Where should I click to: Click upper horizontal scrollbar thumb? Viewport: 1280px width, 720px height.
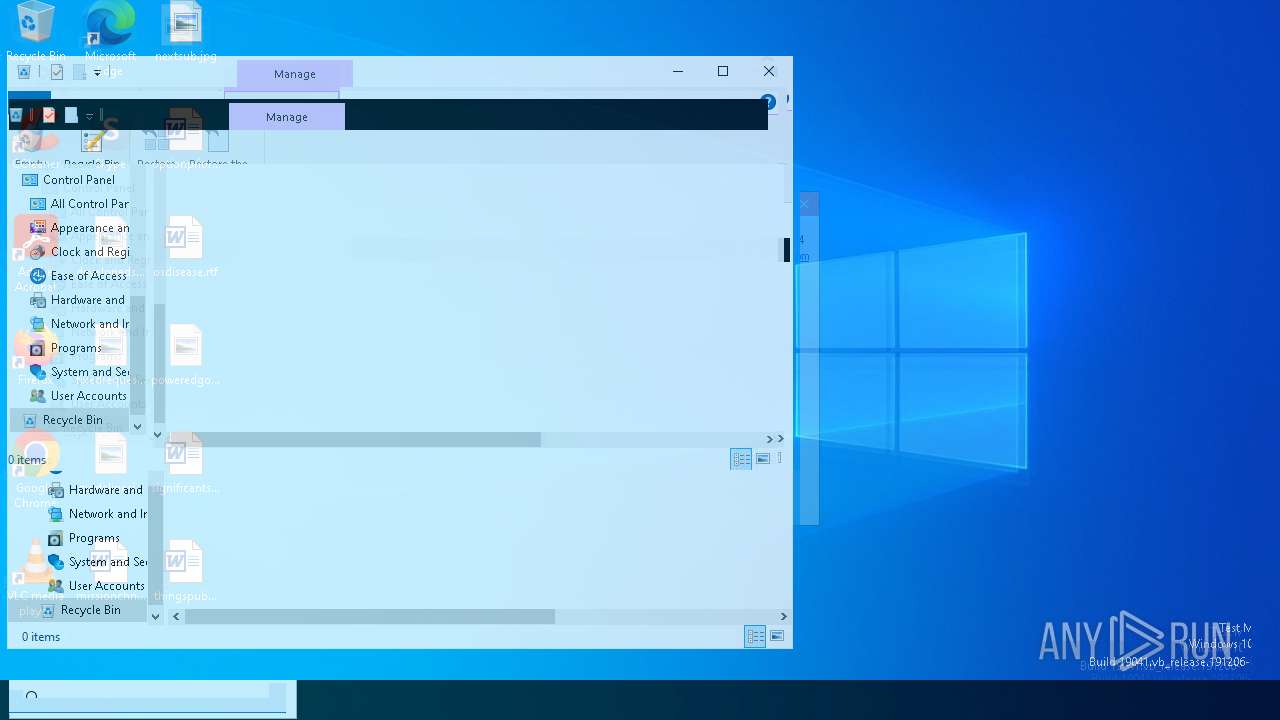(x=353, y=439)
